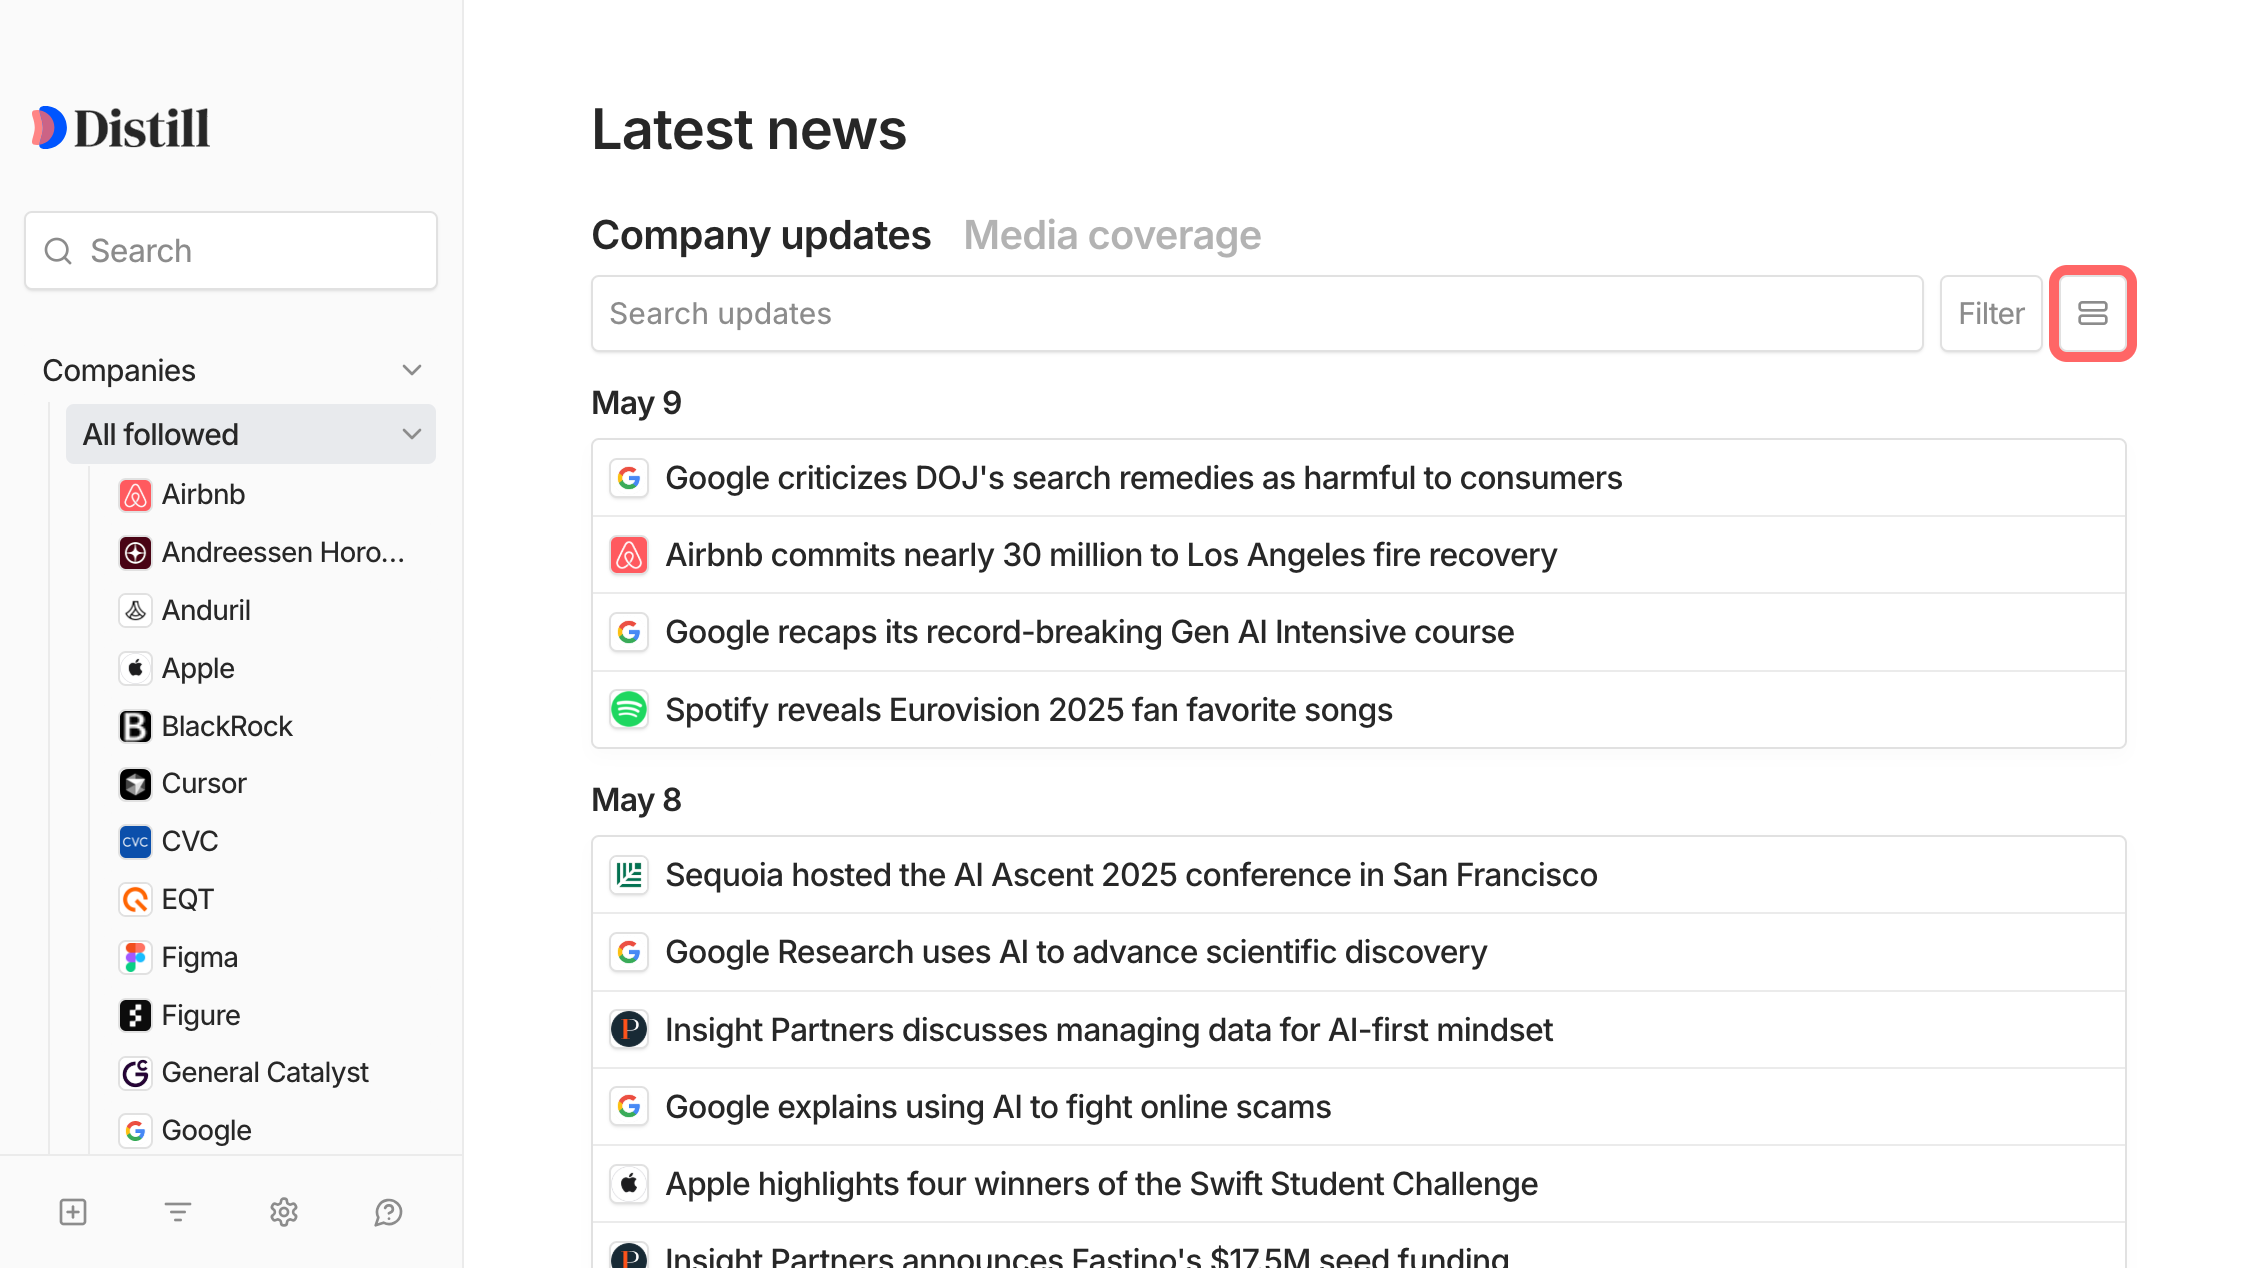
Task: Click the Figma icon in sidebar list
Action: click(135, 958)
